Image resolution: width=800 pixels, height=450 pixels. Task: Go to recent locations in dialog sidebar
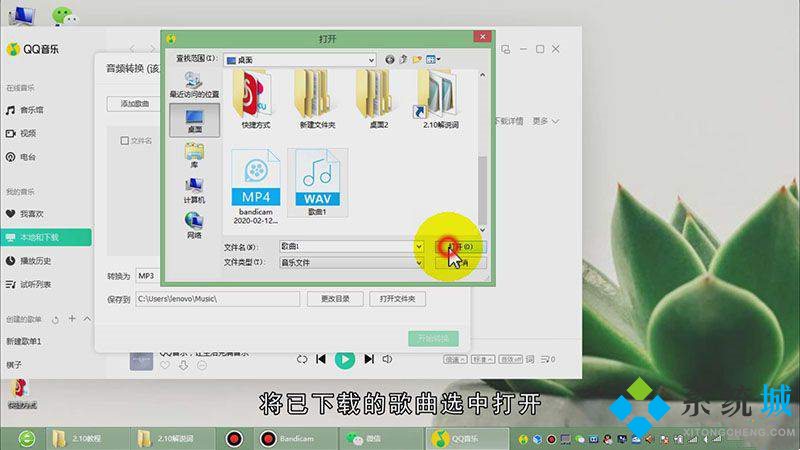[194, 85]
